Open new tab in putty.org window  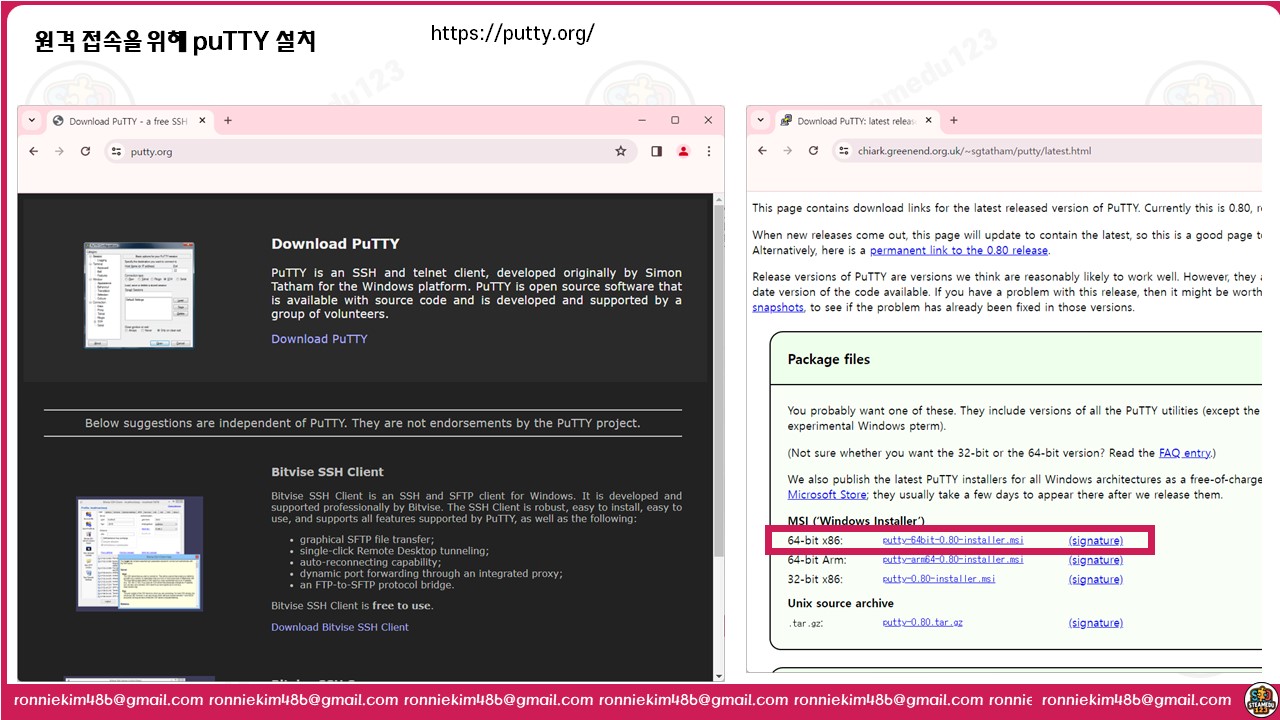228,120
